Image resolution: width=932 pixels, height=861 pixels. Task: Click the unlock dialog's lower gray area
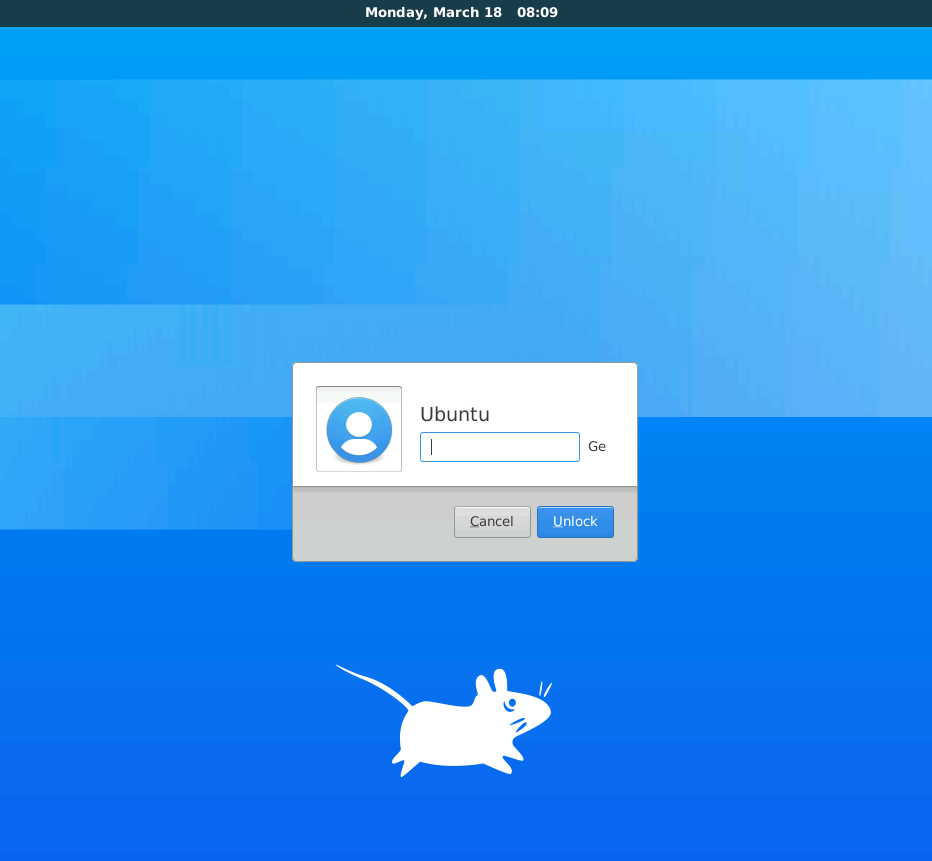pos(360,523)
